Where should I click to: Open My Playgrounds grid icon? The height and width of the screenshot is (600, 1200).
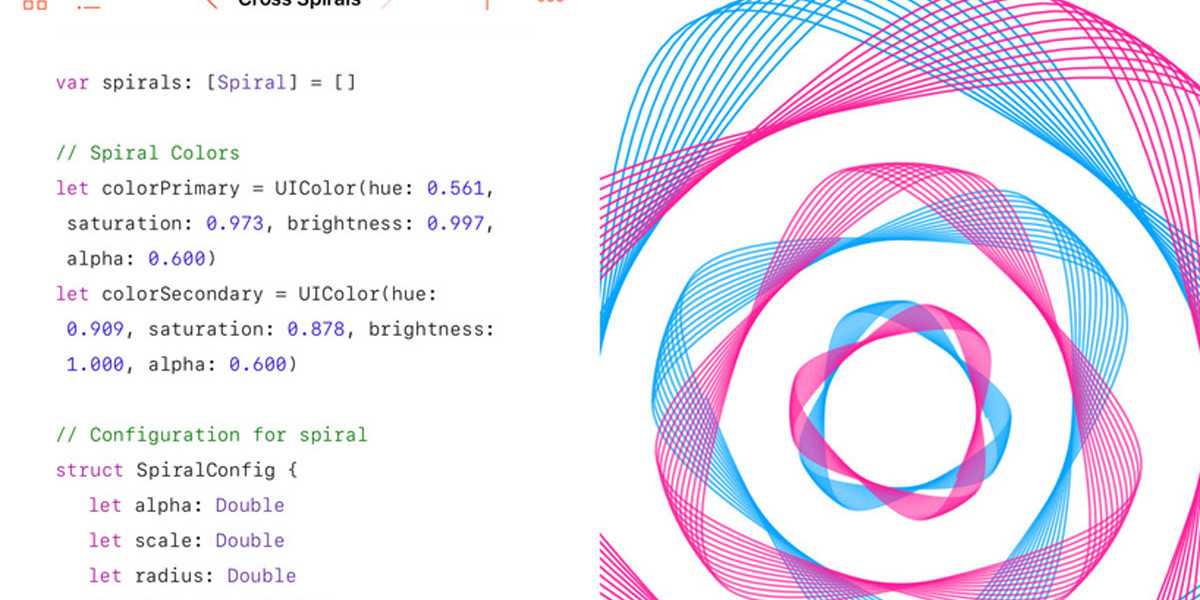click(34, 4)
